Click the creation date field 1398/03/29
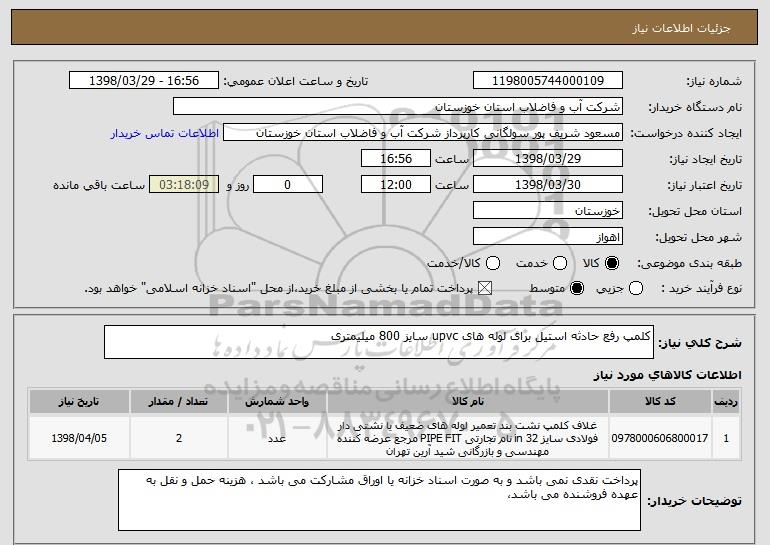770x545 pixels. tap(548, 159)
